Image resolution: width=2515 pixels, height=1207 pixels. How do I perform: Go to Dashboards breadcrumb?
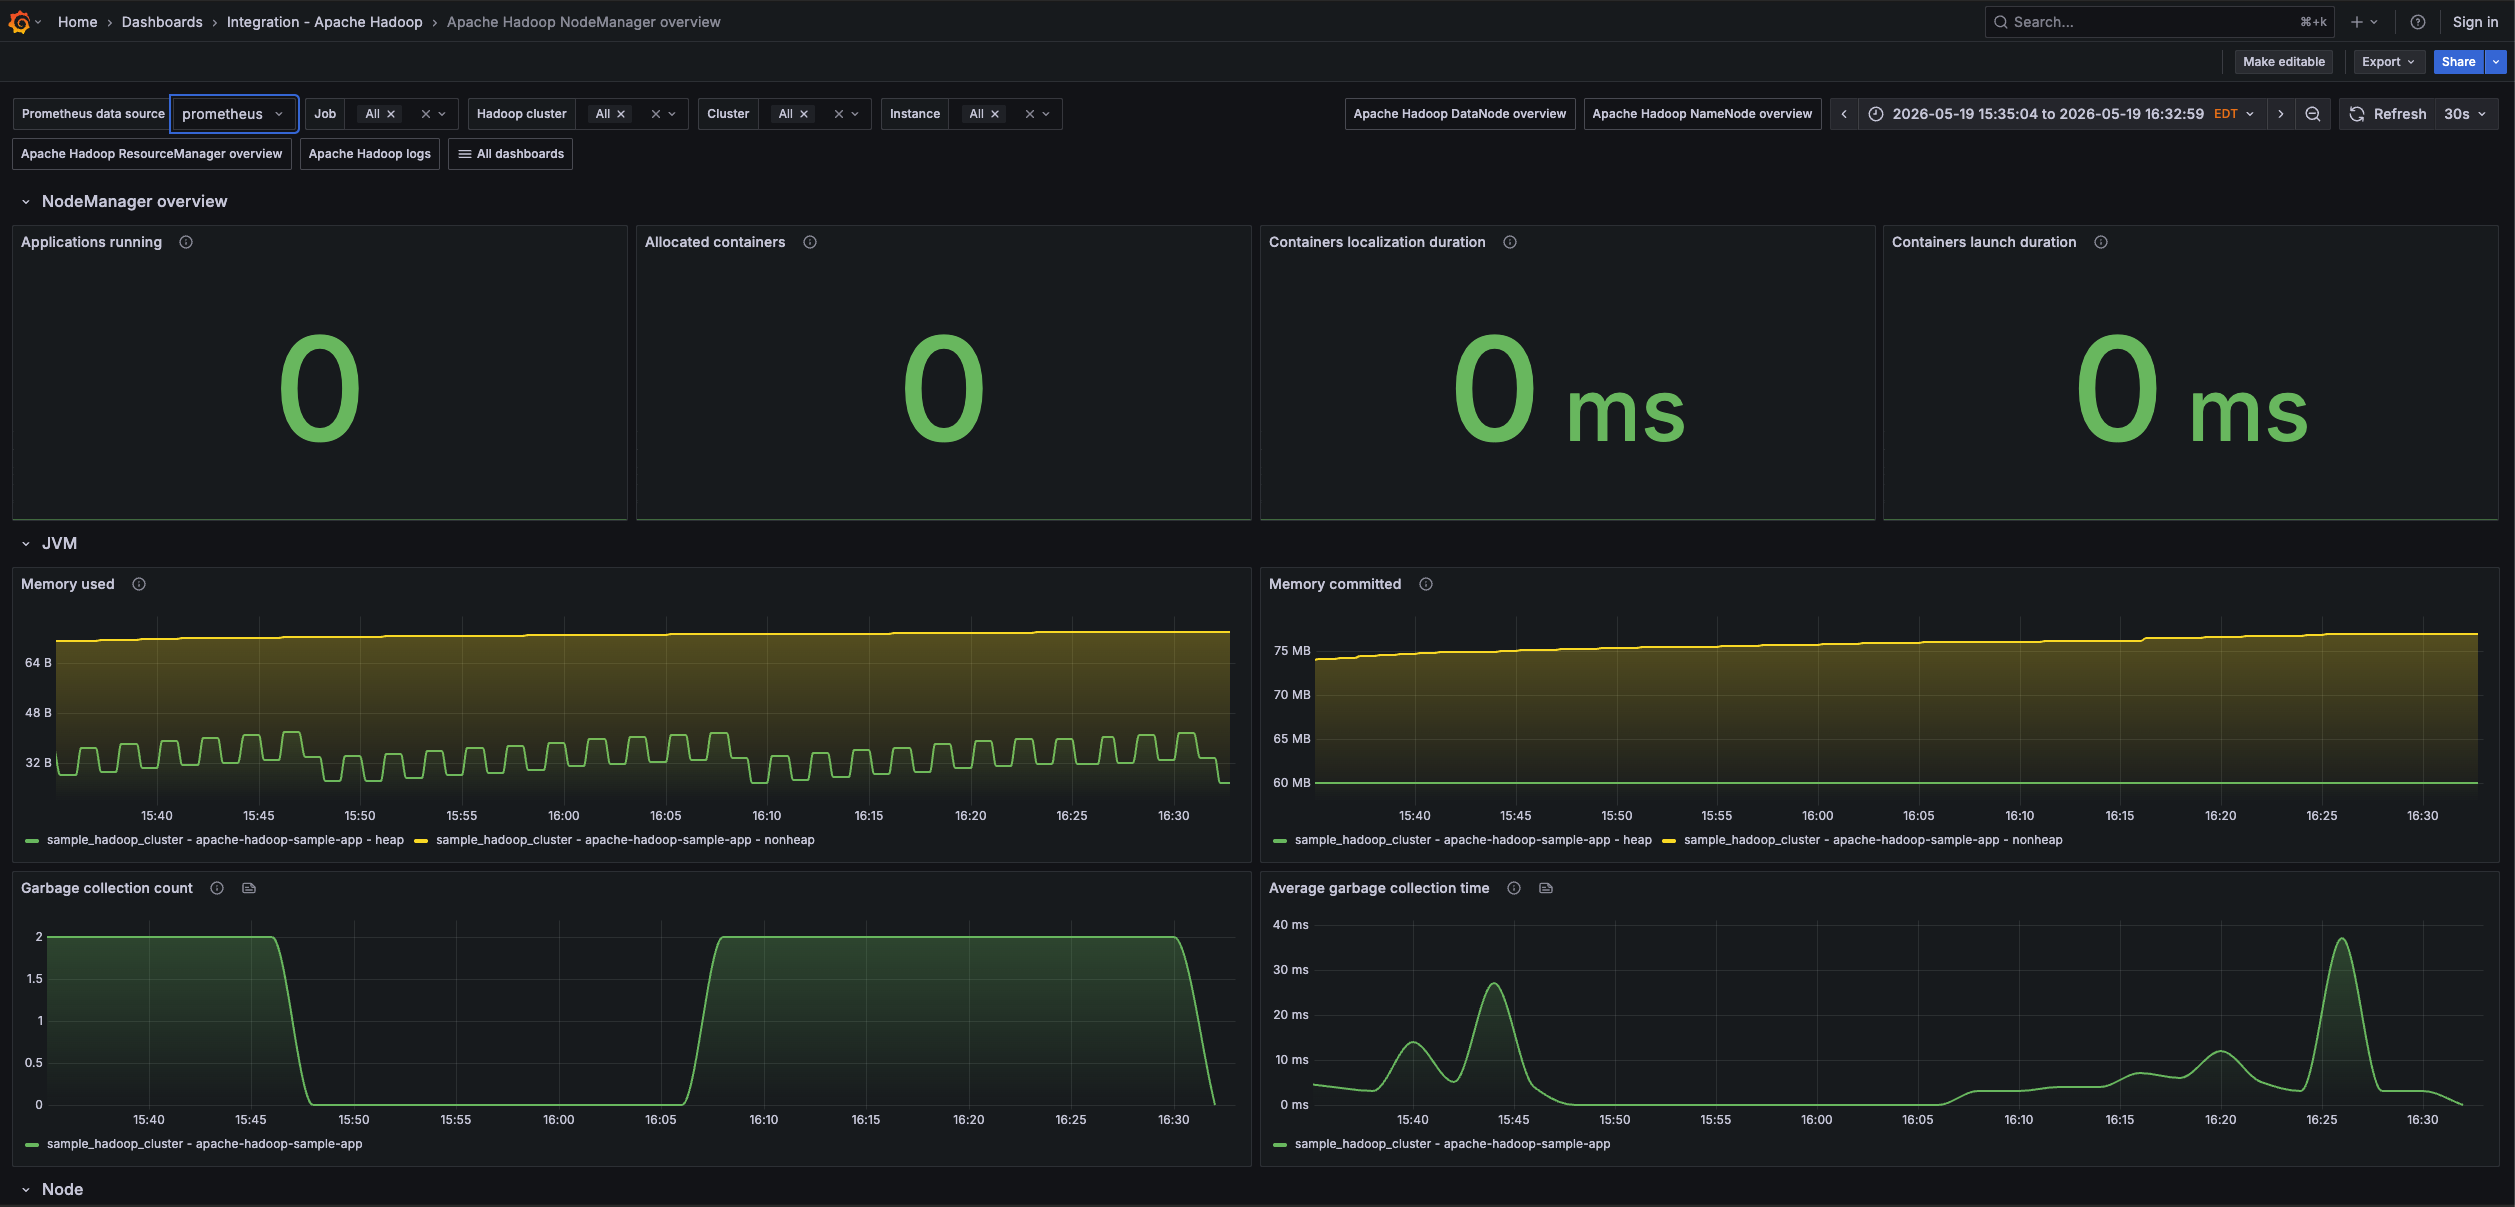pos(162,22)
